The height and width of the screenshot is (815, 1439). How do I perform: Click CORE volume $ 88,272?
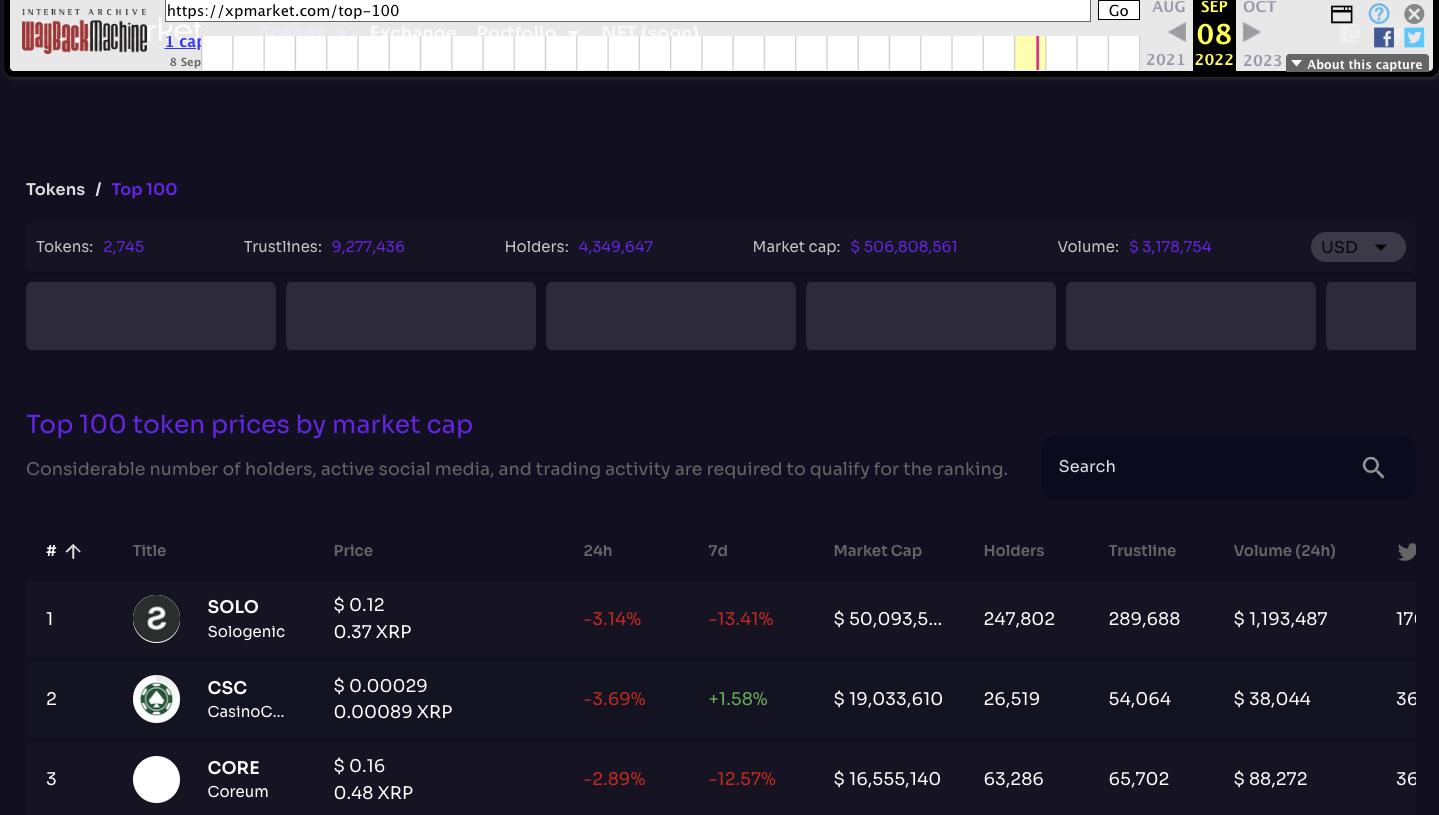pos(1270,779)
